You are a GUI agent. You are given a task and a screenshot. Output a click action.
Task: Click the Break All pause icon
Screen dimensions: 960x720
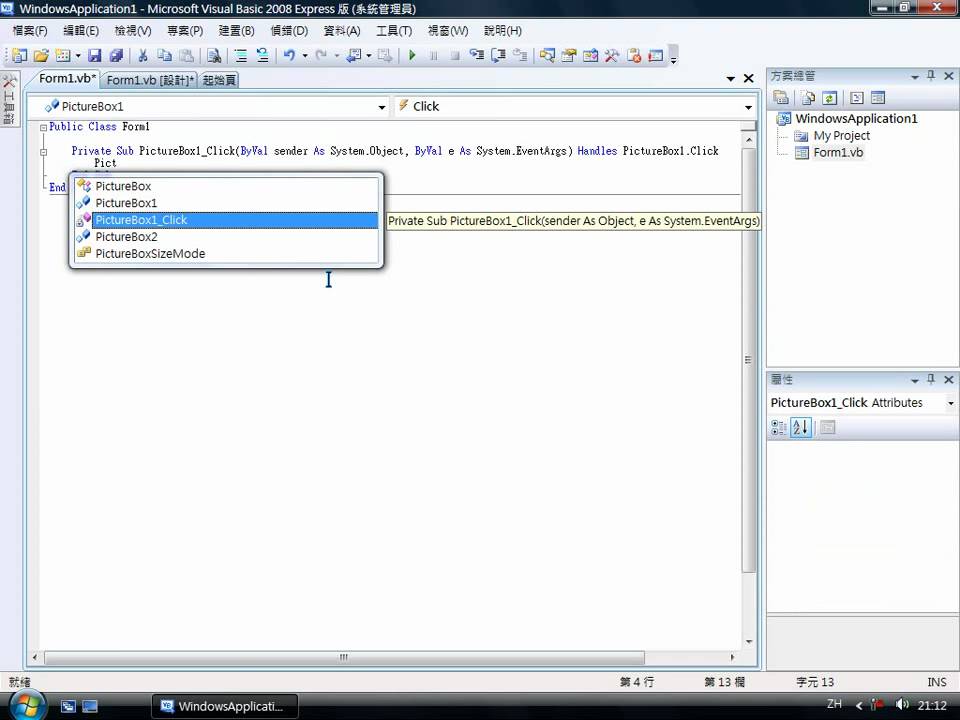(x=433, y=56)
